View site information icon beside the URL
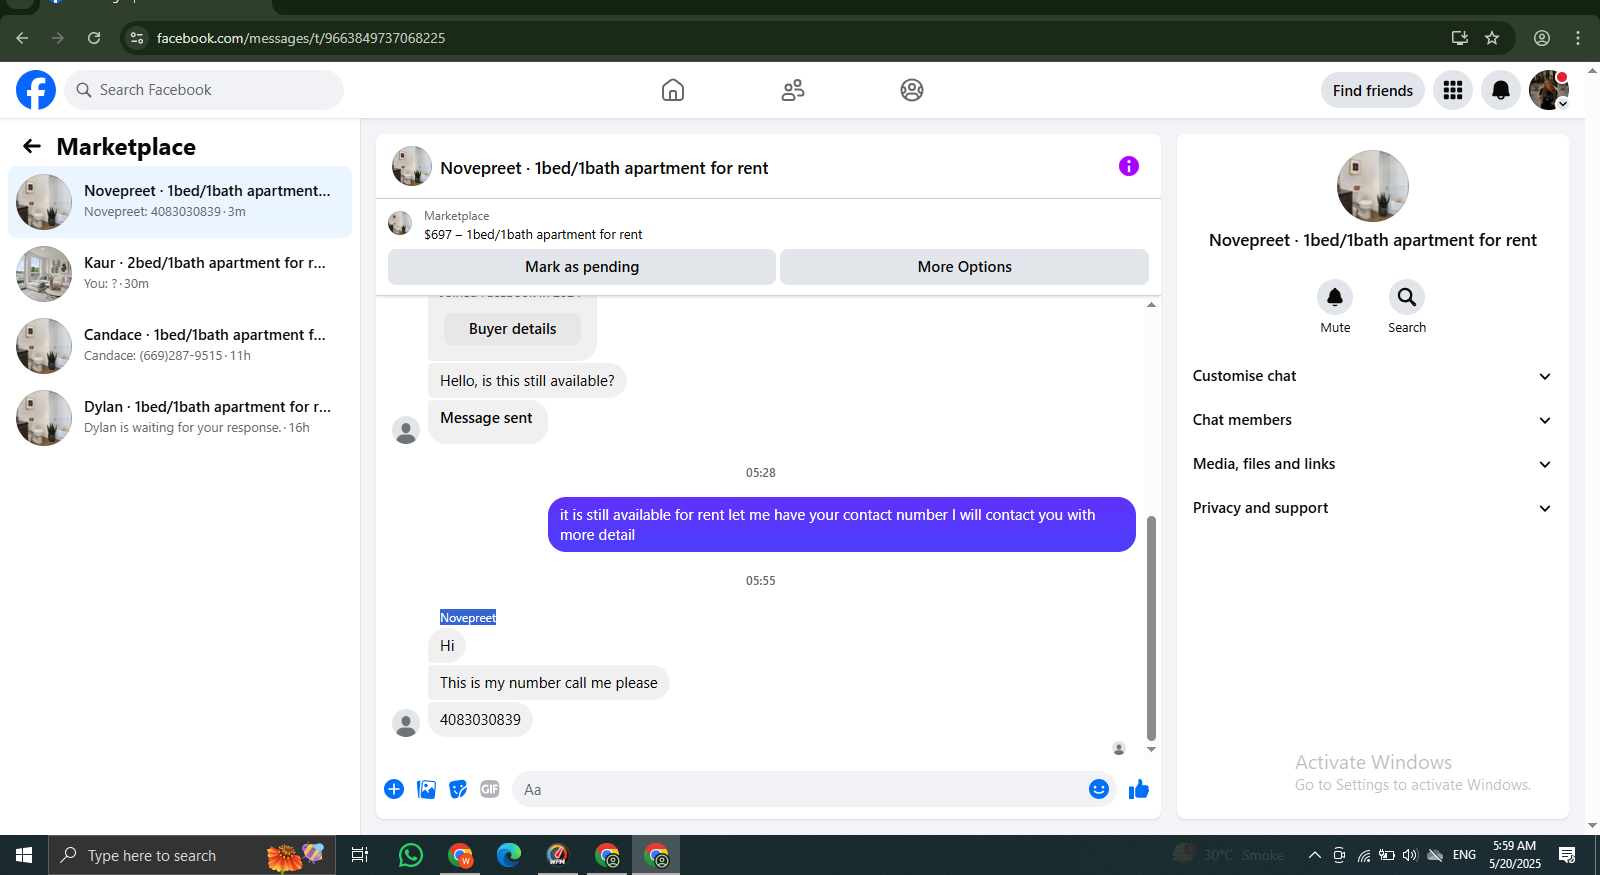1600x875 pixels. coord(137,38)
